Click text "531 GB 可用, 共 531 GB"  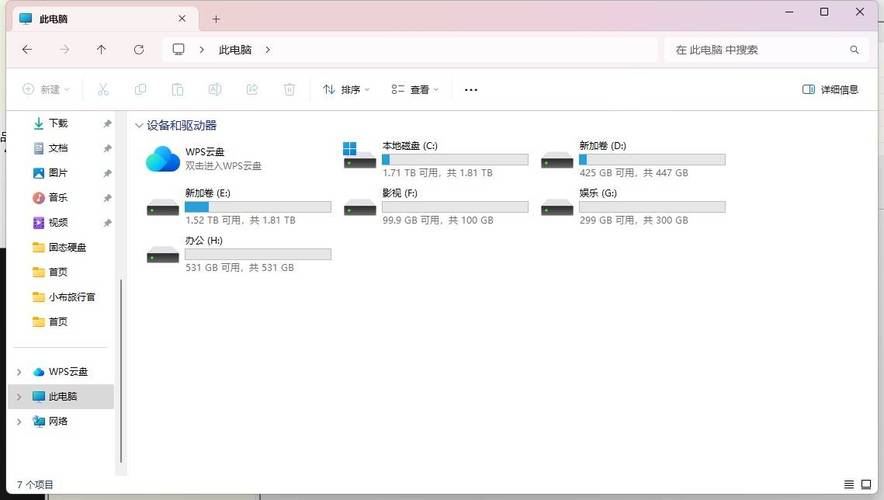point(240,267)
